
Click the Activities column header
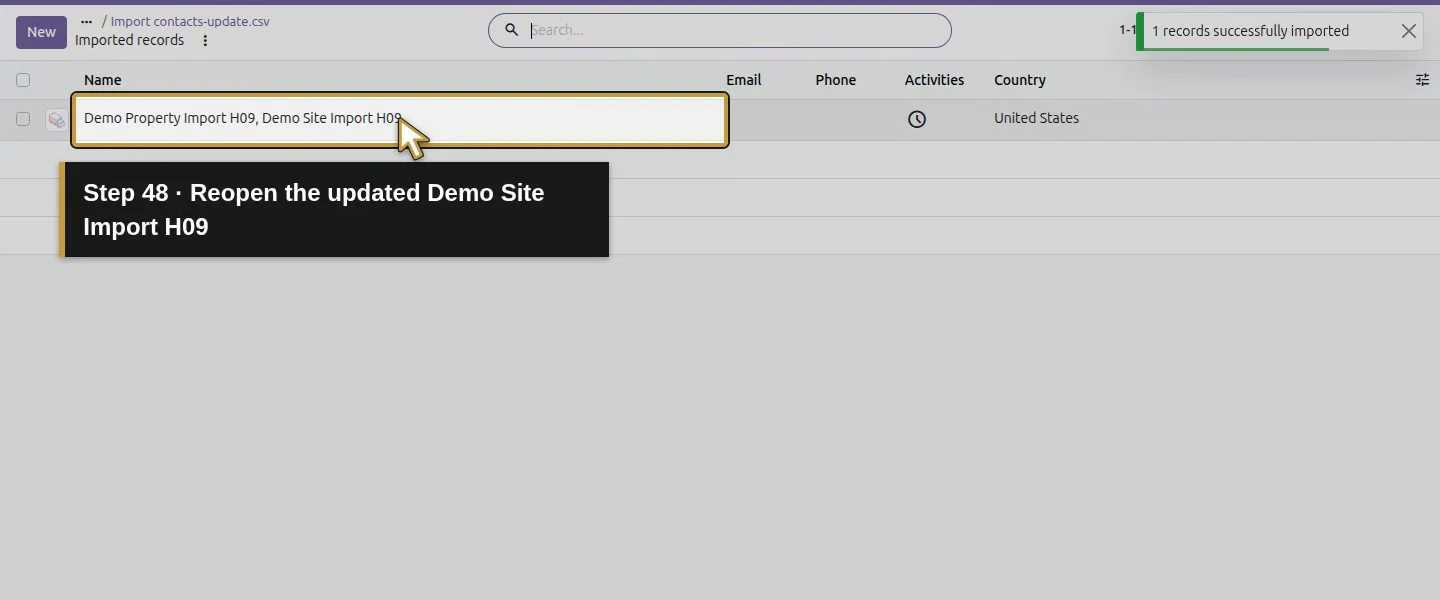[x=934, y=80]
